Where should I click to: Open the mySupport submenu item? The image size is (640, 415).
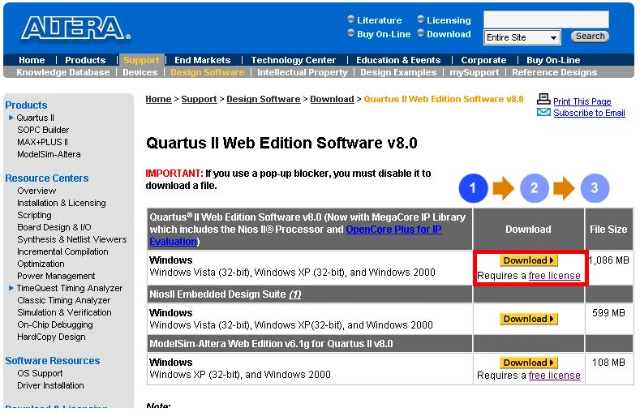point(474,72)
